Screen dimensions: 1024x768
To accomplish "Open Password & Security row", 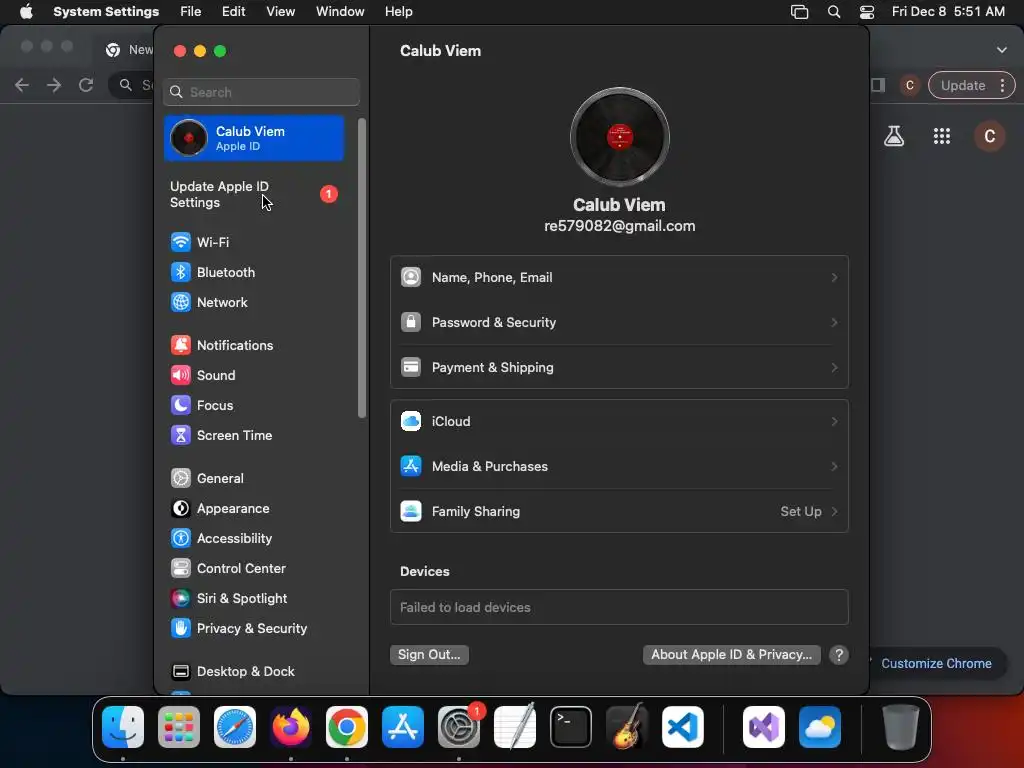I will click(619, 323).
